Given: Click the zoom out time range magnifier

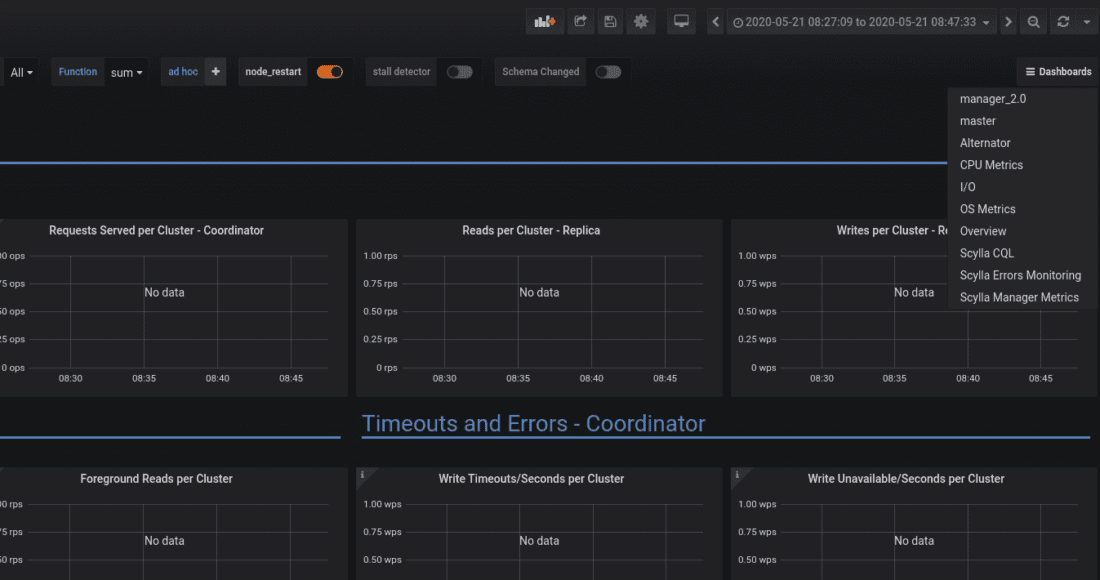Looking at the screenshot, I should pyautogui.click(x=1034, y=21).
